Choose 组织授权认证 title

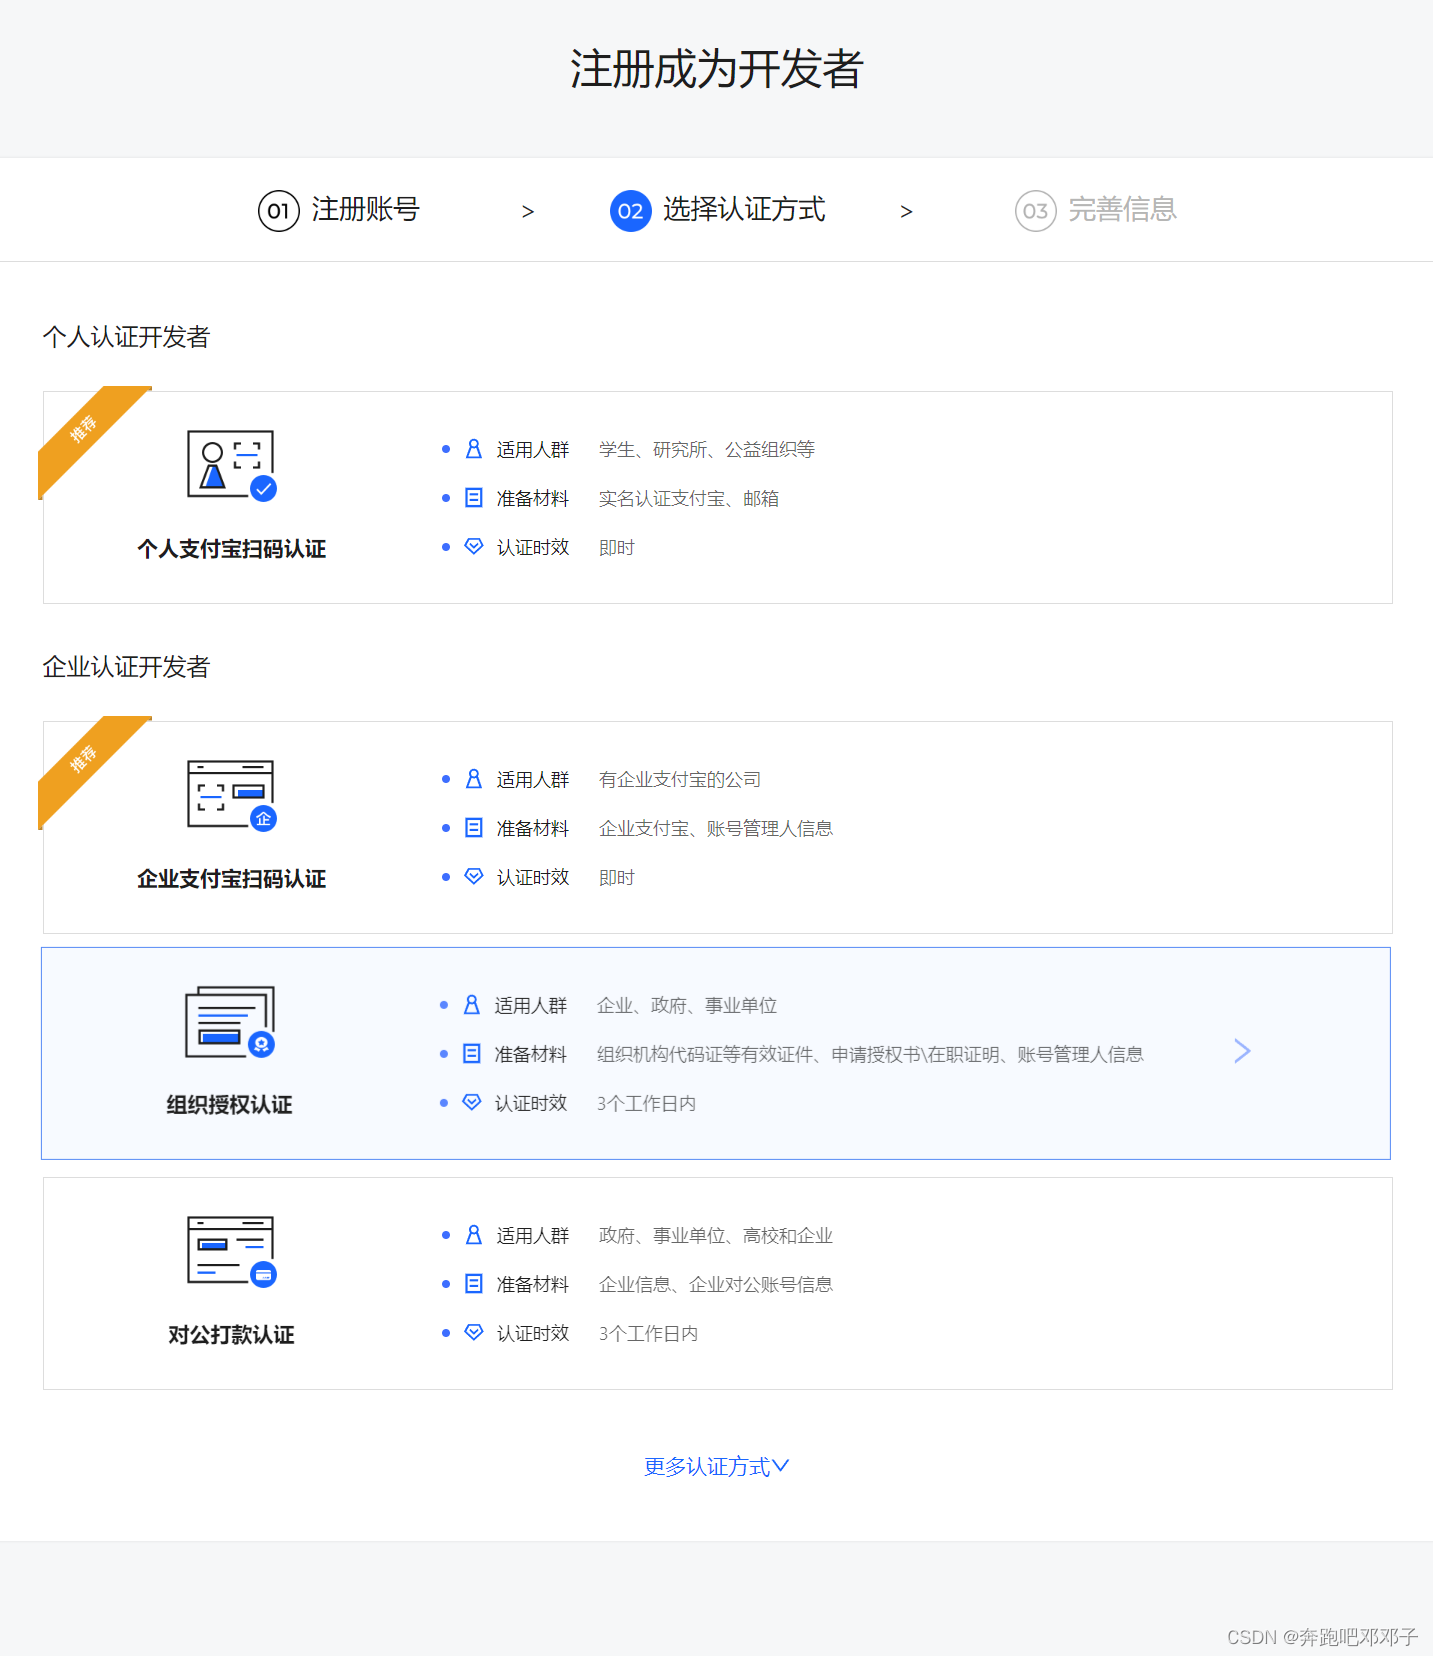click(x=229, y=1105)
